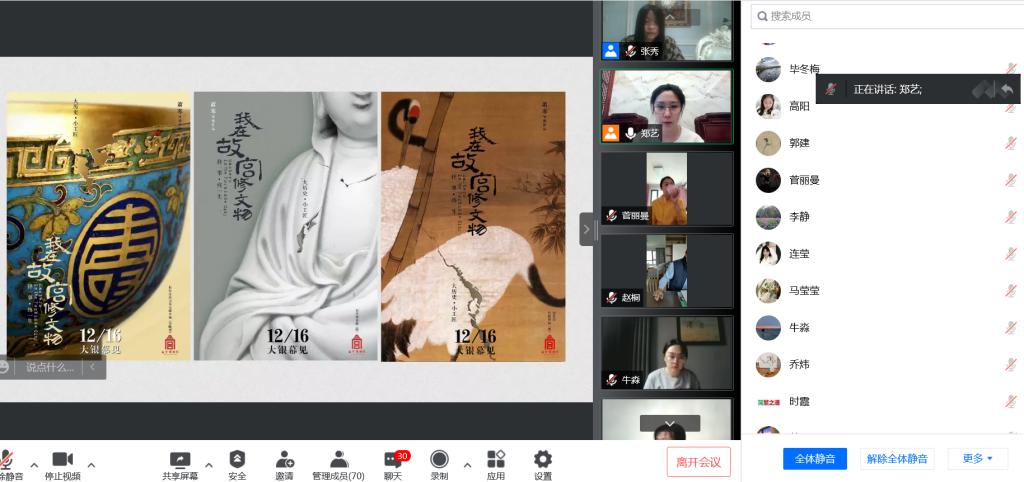Click 离开会议 leave meeting button

[x=699, y=462]
